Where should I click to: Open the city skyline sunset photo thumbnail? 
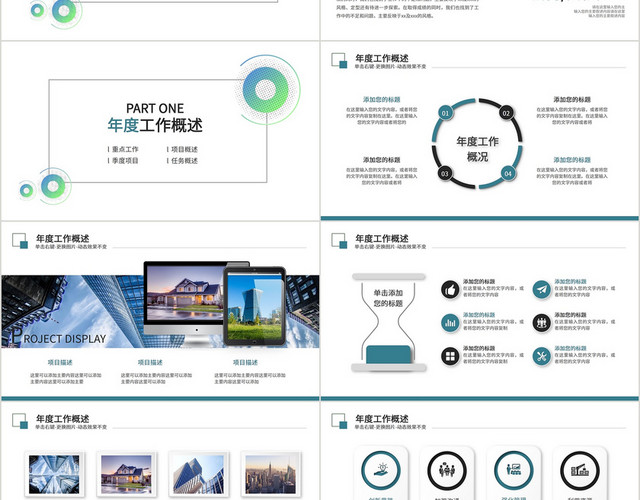(271, 474)
